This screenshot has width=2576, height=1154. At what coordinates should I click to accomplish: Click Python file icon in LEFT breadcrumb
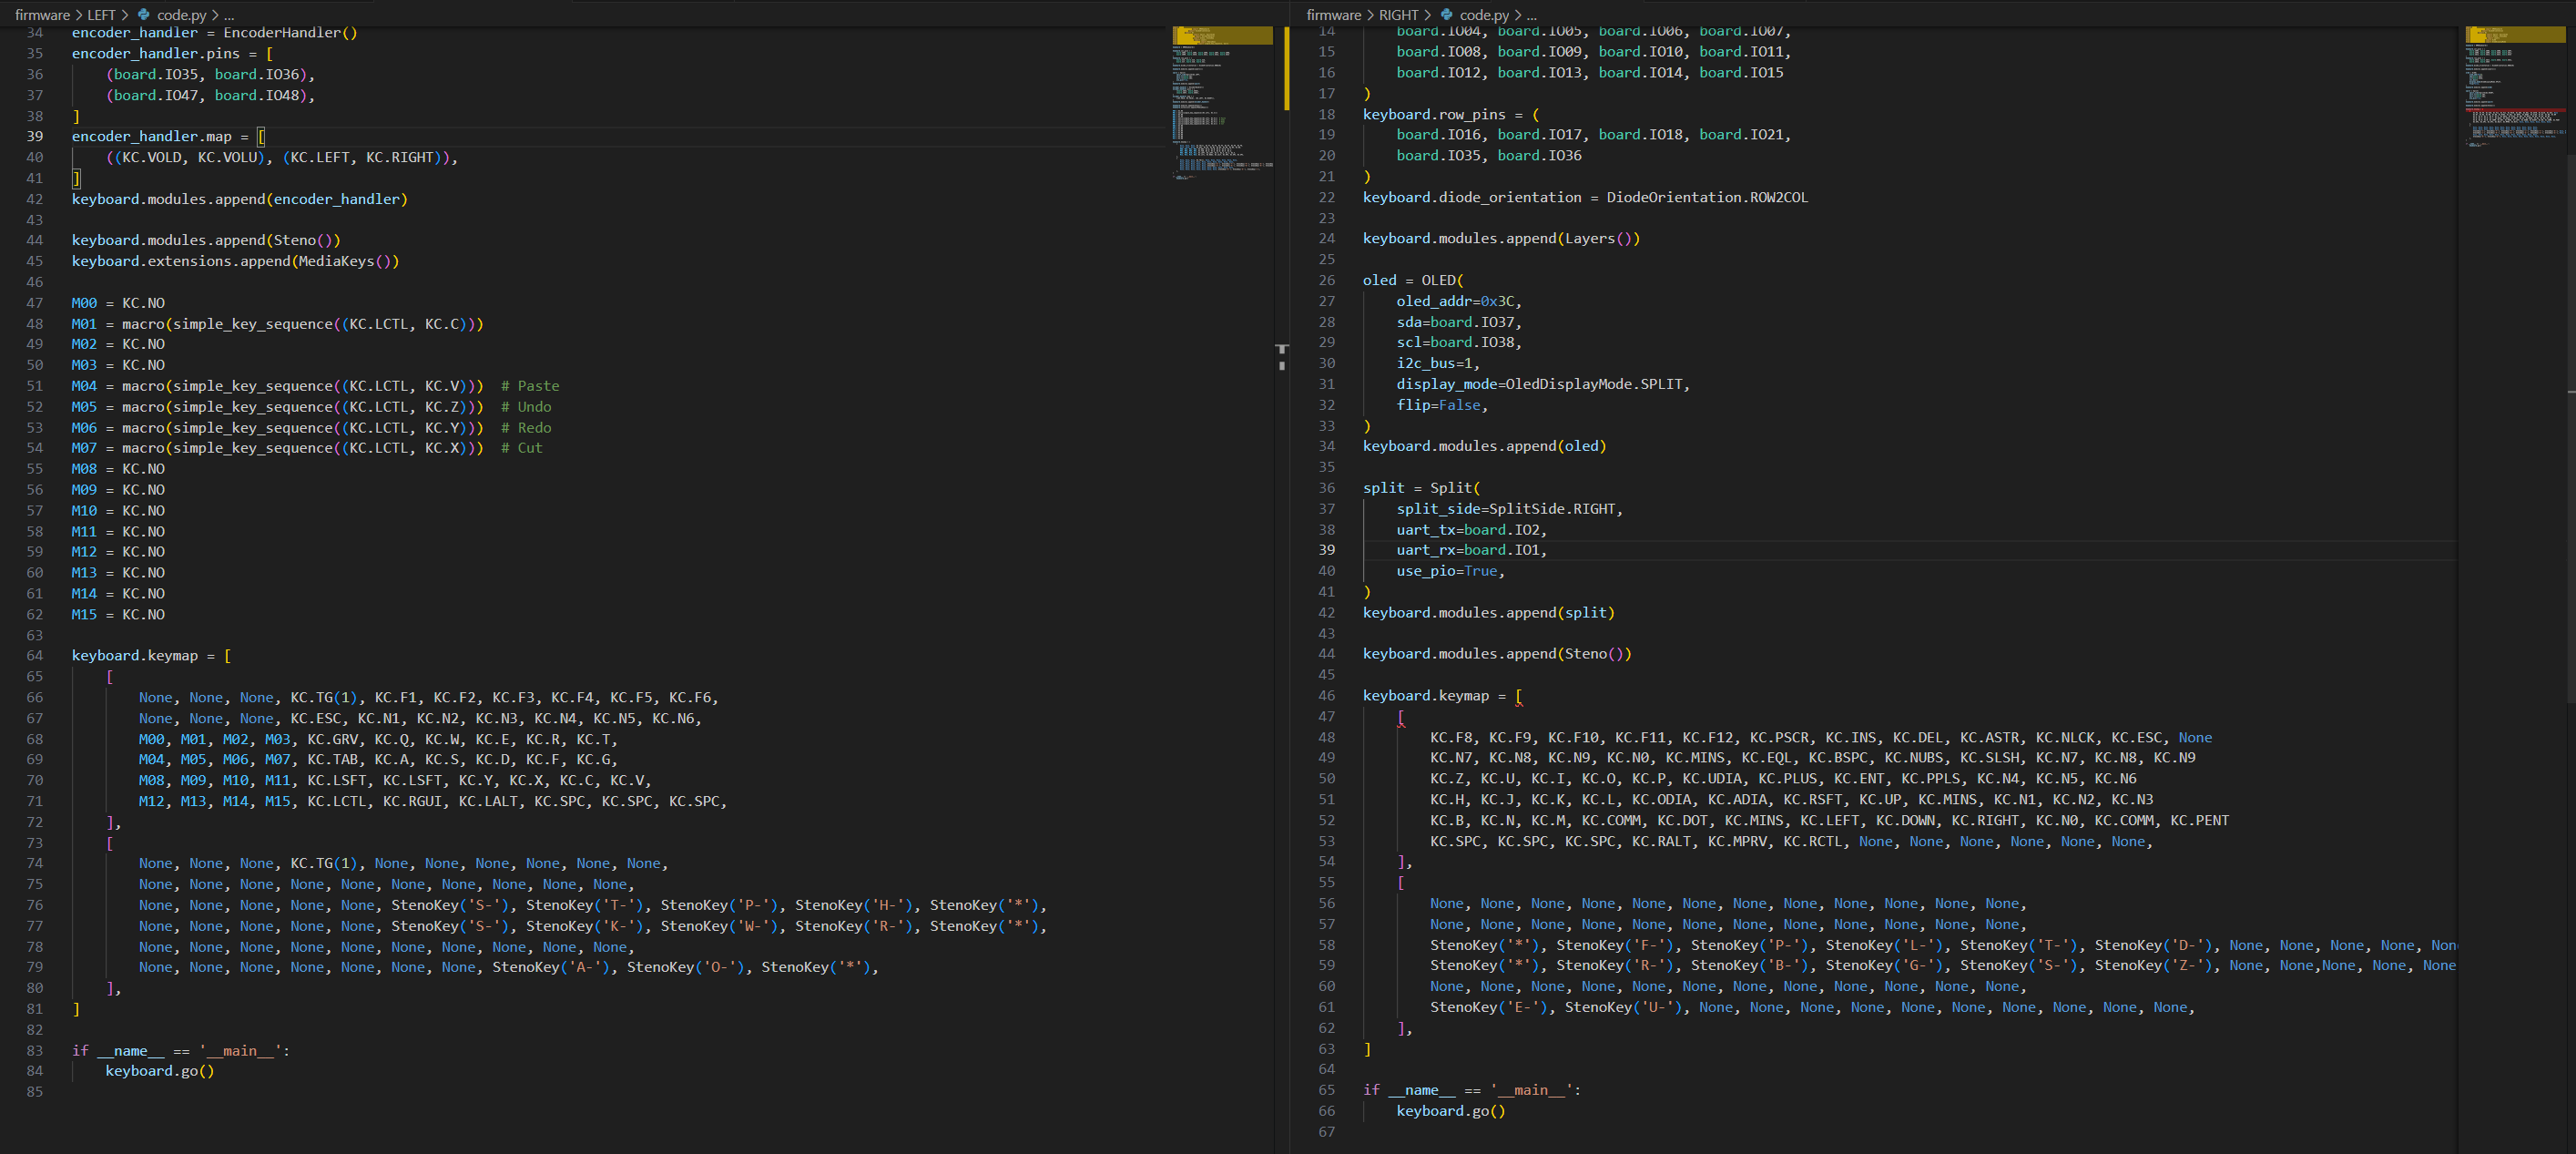tap(144, 15)
